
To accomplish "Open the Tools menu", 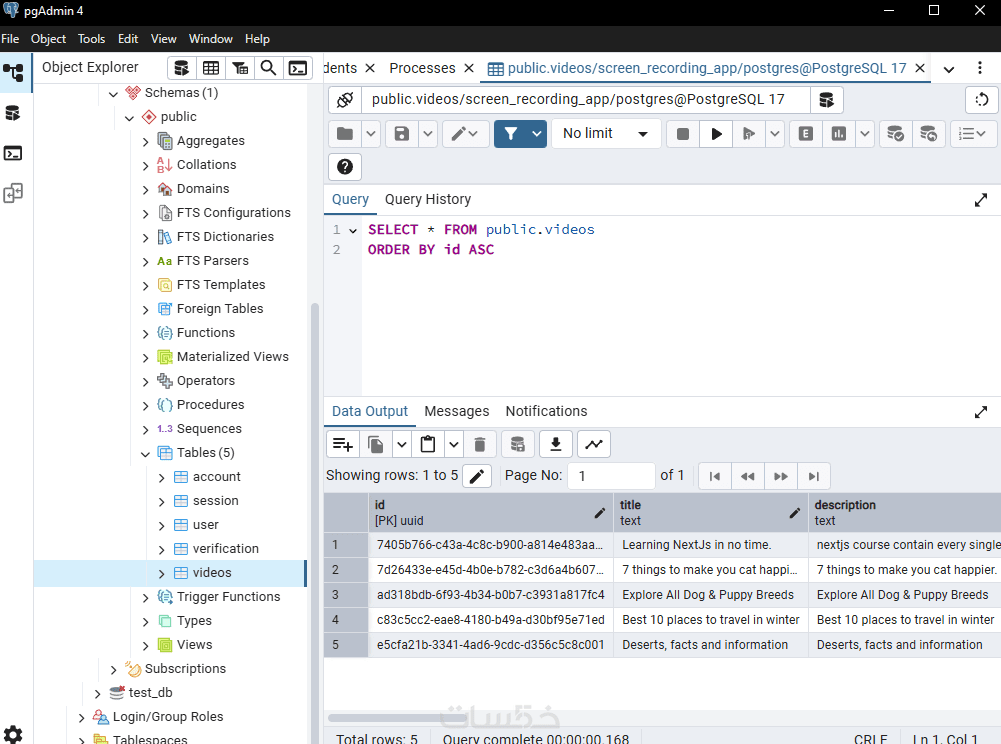I will tap(91, 39).
